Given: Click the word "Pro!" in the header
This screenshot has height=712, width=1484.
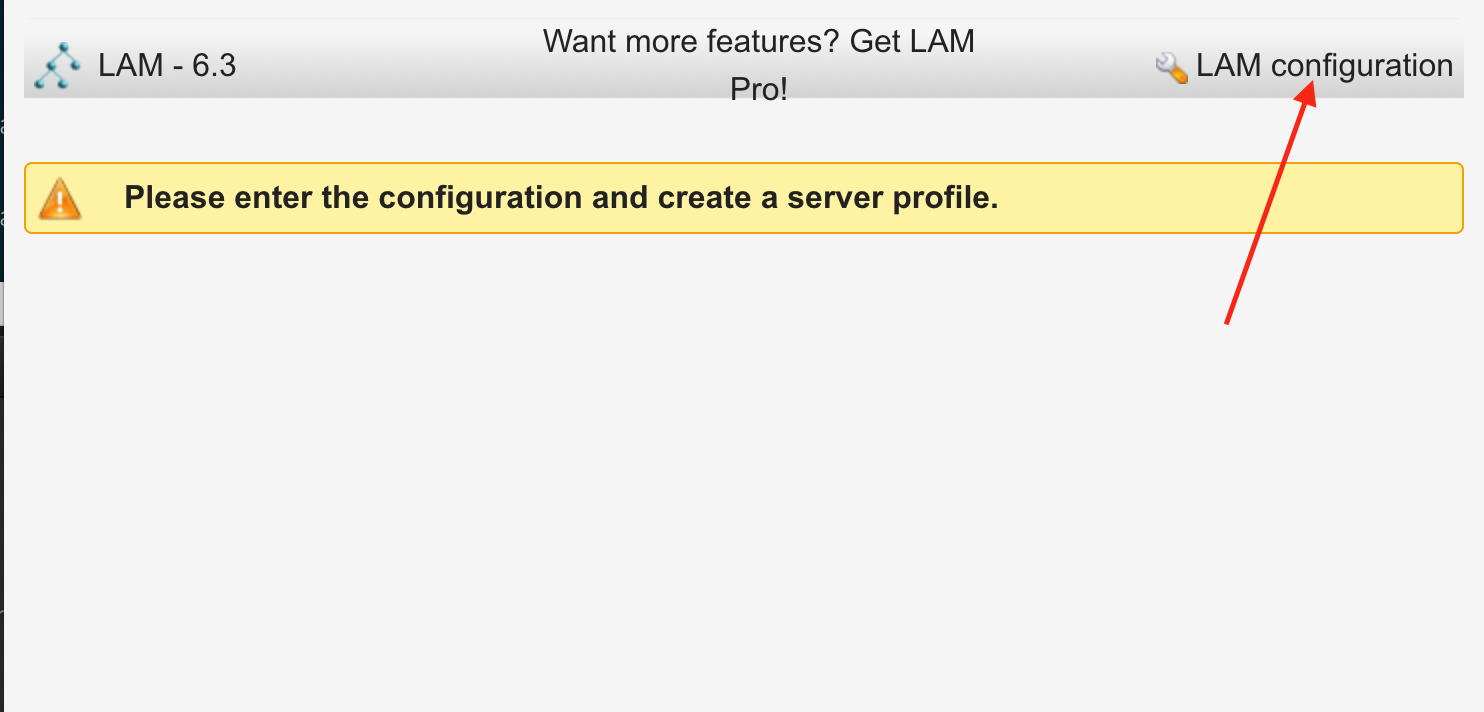Looking at the screenshot, I should click(x=759, y=90).
